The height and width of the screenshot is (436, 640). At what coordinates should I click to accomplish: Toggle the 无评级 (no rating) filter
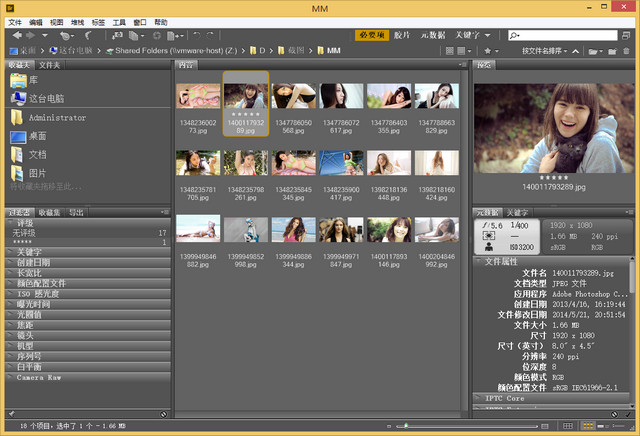coord(24,233)
